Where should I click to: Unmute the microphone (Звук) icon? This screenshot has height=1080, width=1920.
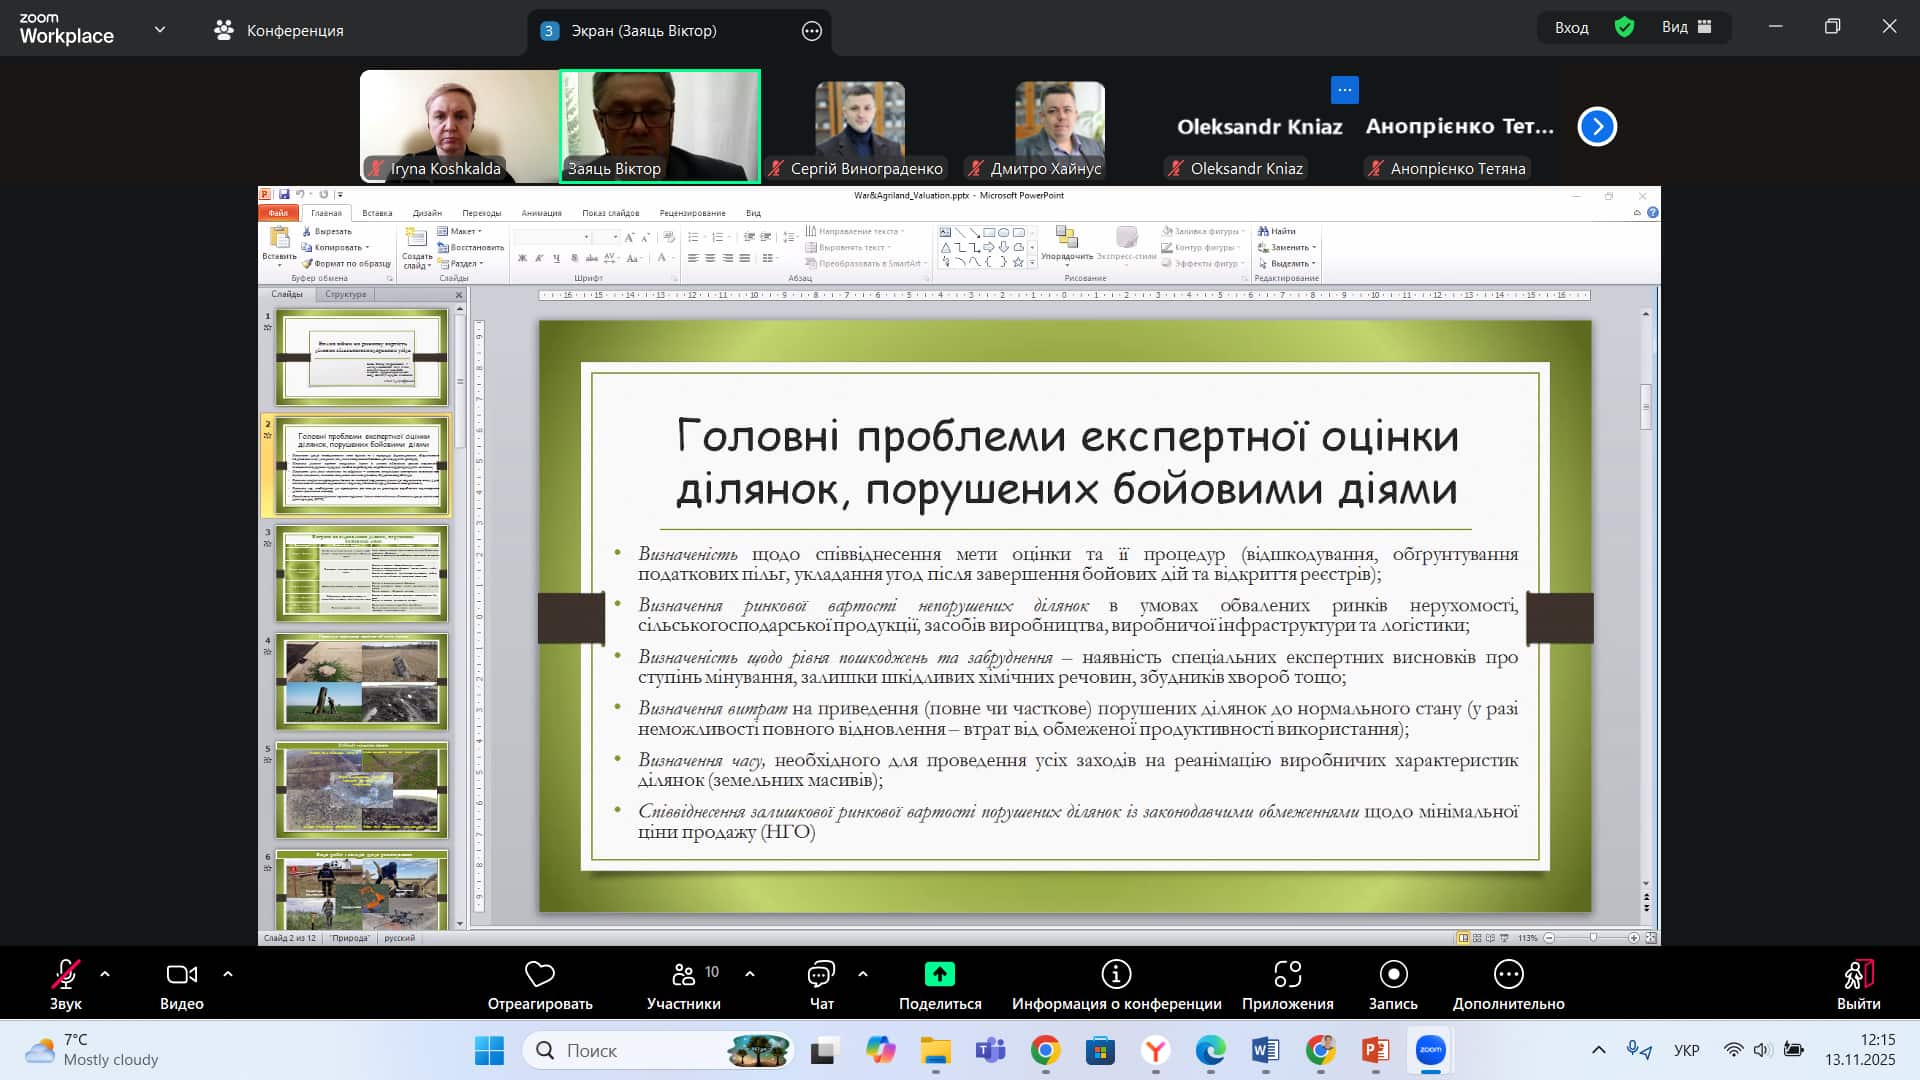tap(65, 974)
